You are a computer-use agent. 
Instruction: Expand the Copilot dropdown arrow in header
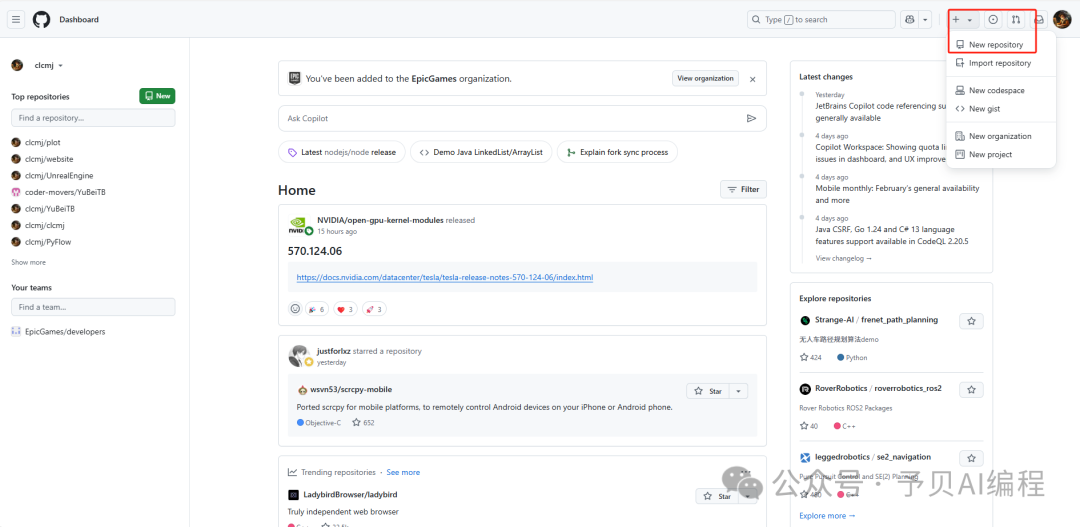[926, 19]
